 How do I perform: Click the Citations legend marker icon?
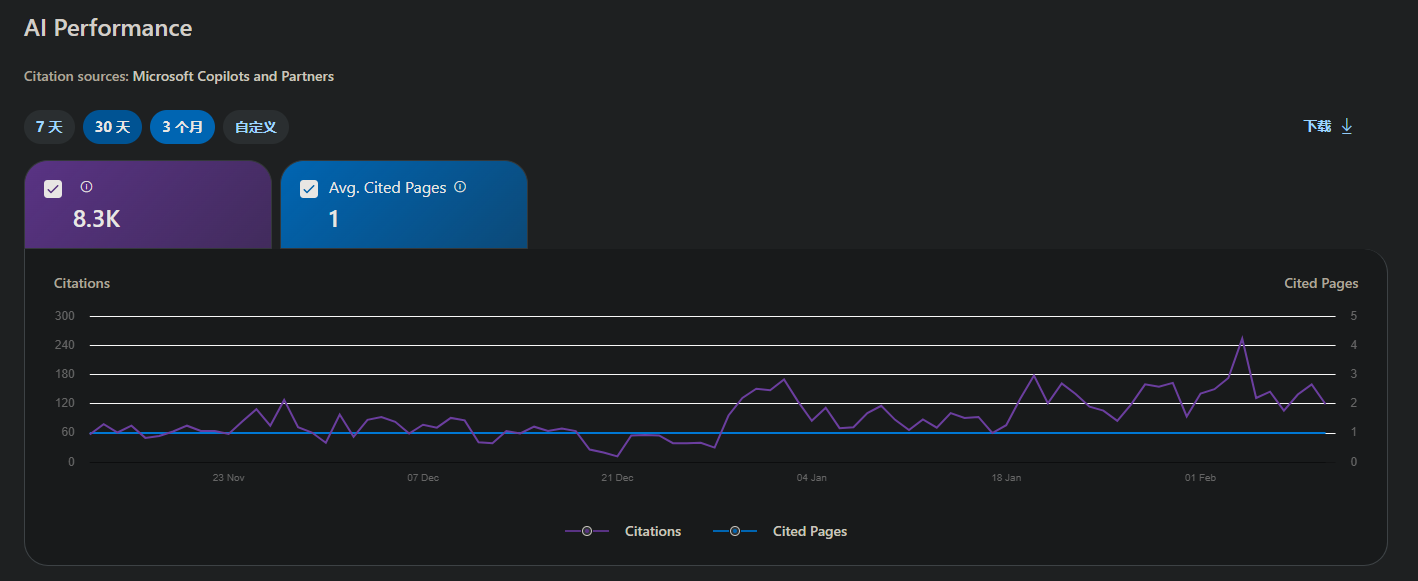(x=587, y=531)
